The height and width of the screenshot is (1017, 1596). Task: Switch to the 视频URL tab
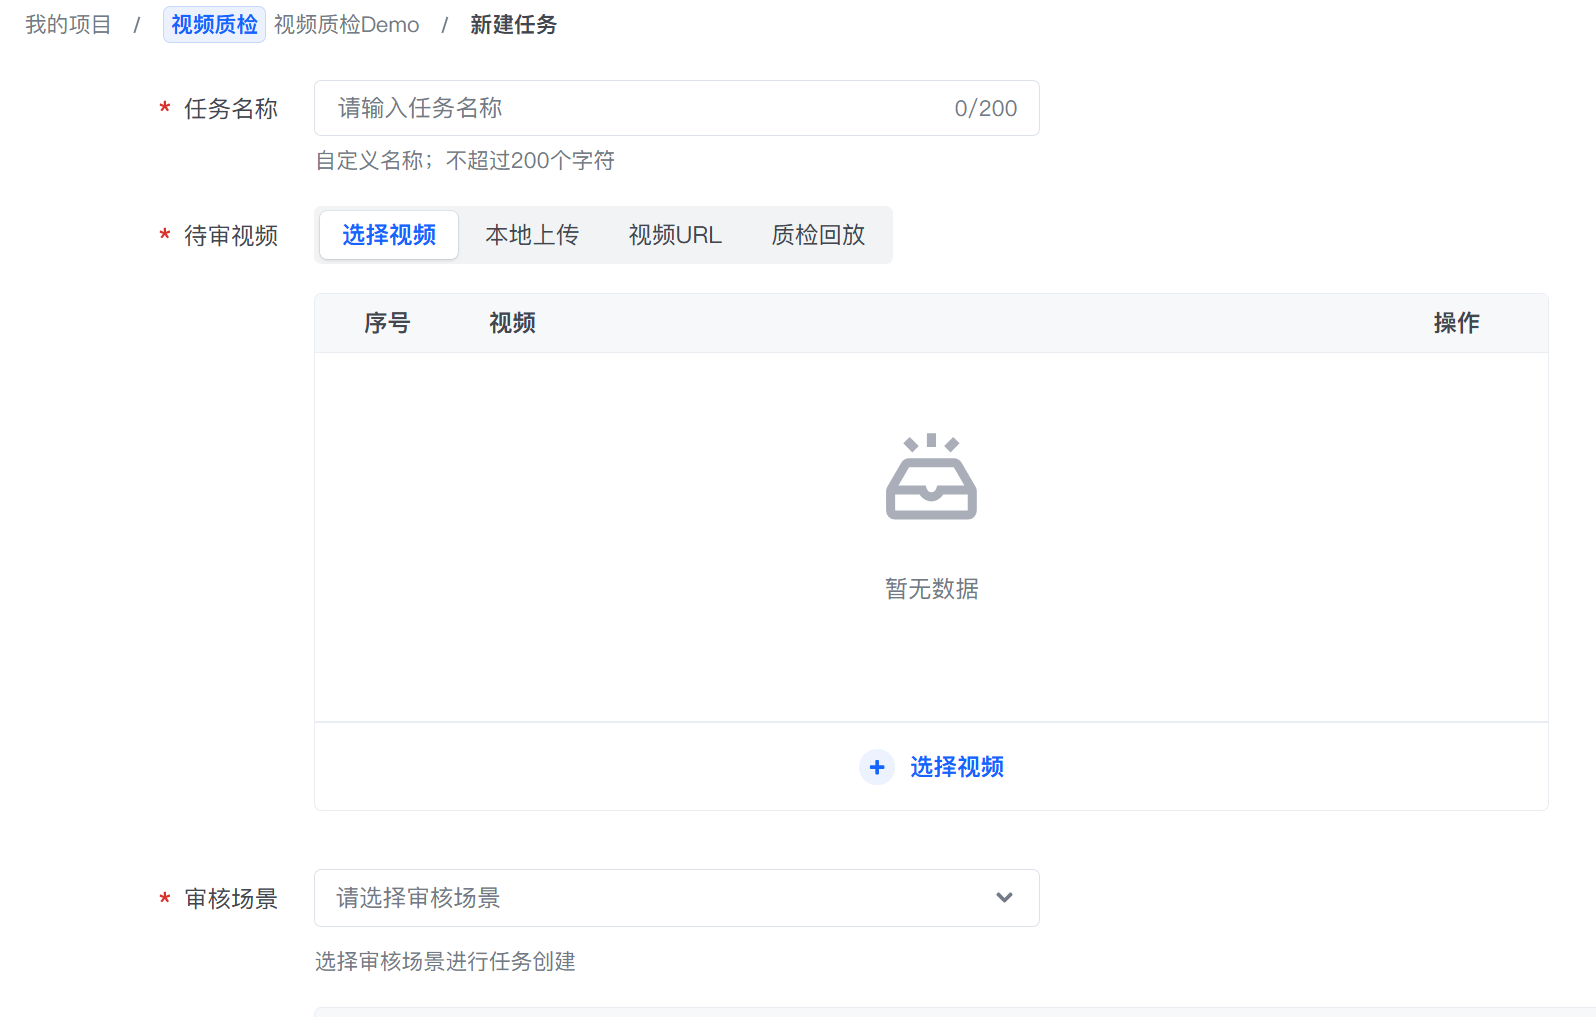(675, 235)
